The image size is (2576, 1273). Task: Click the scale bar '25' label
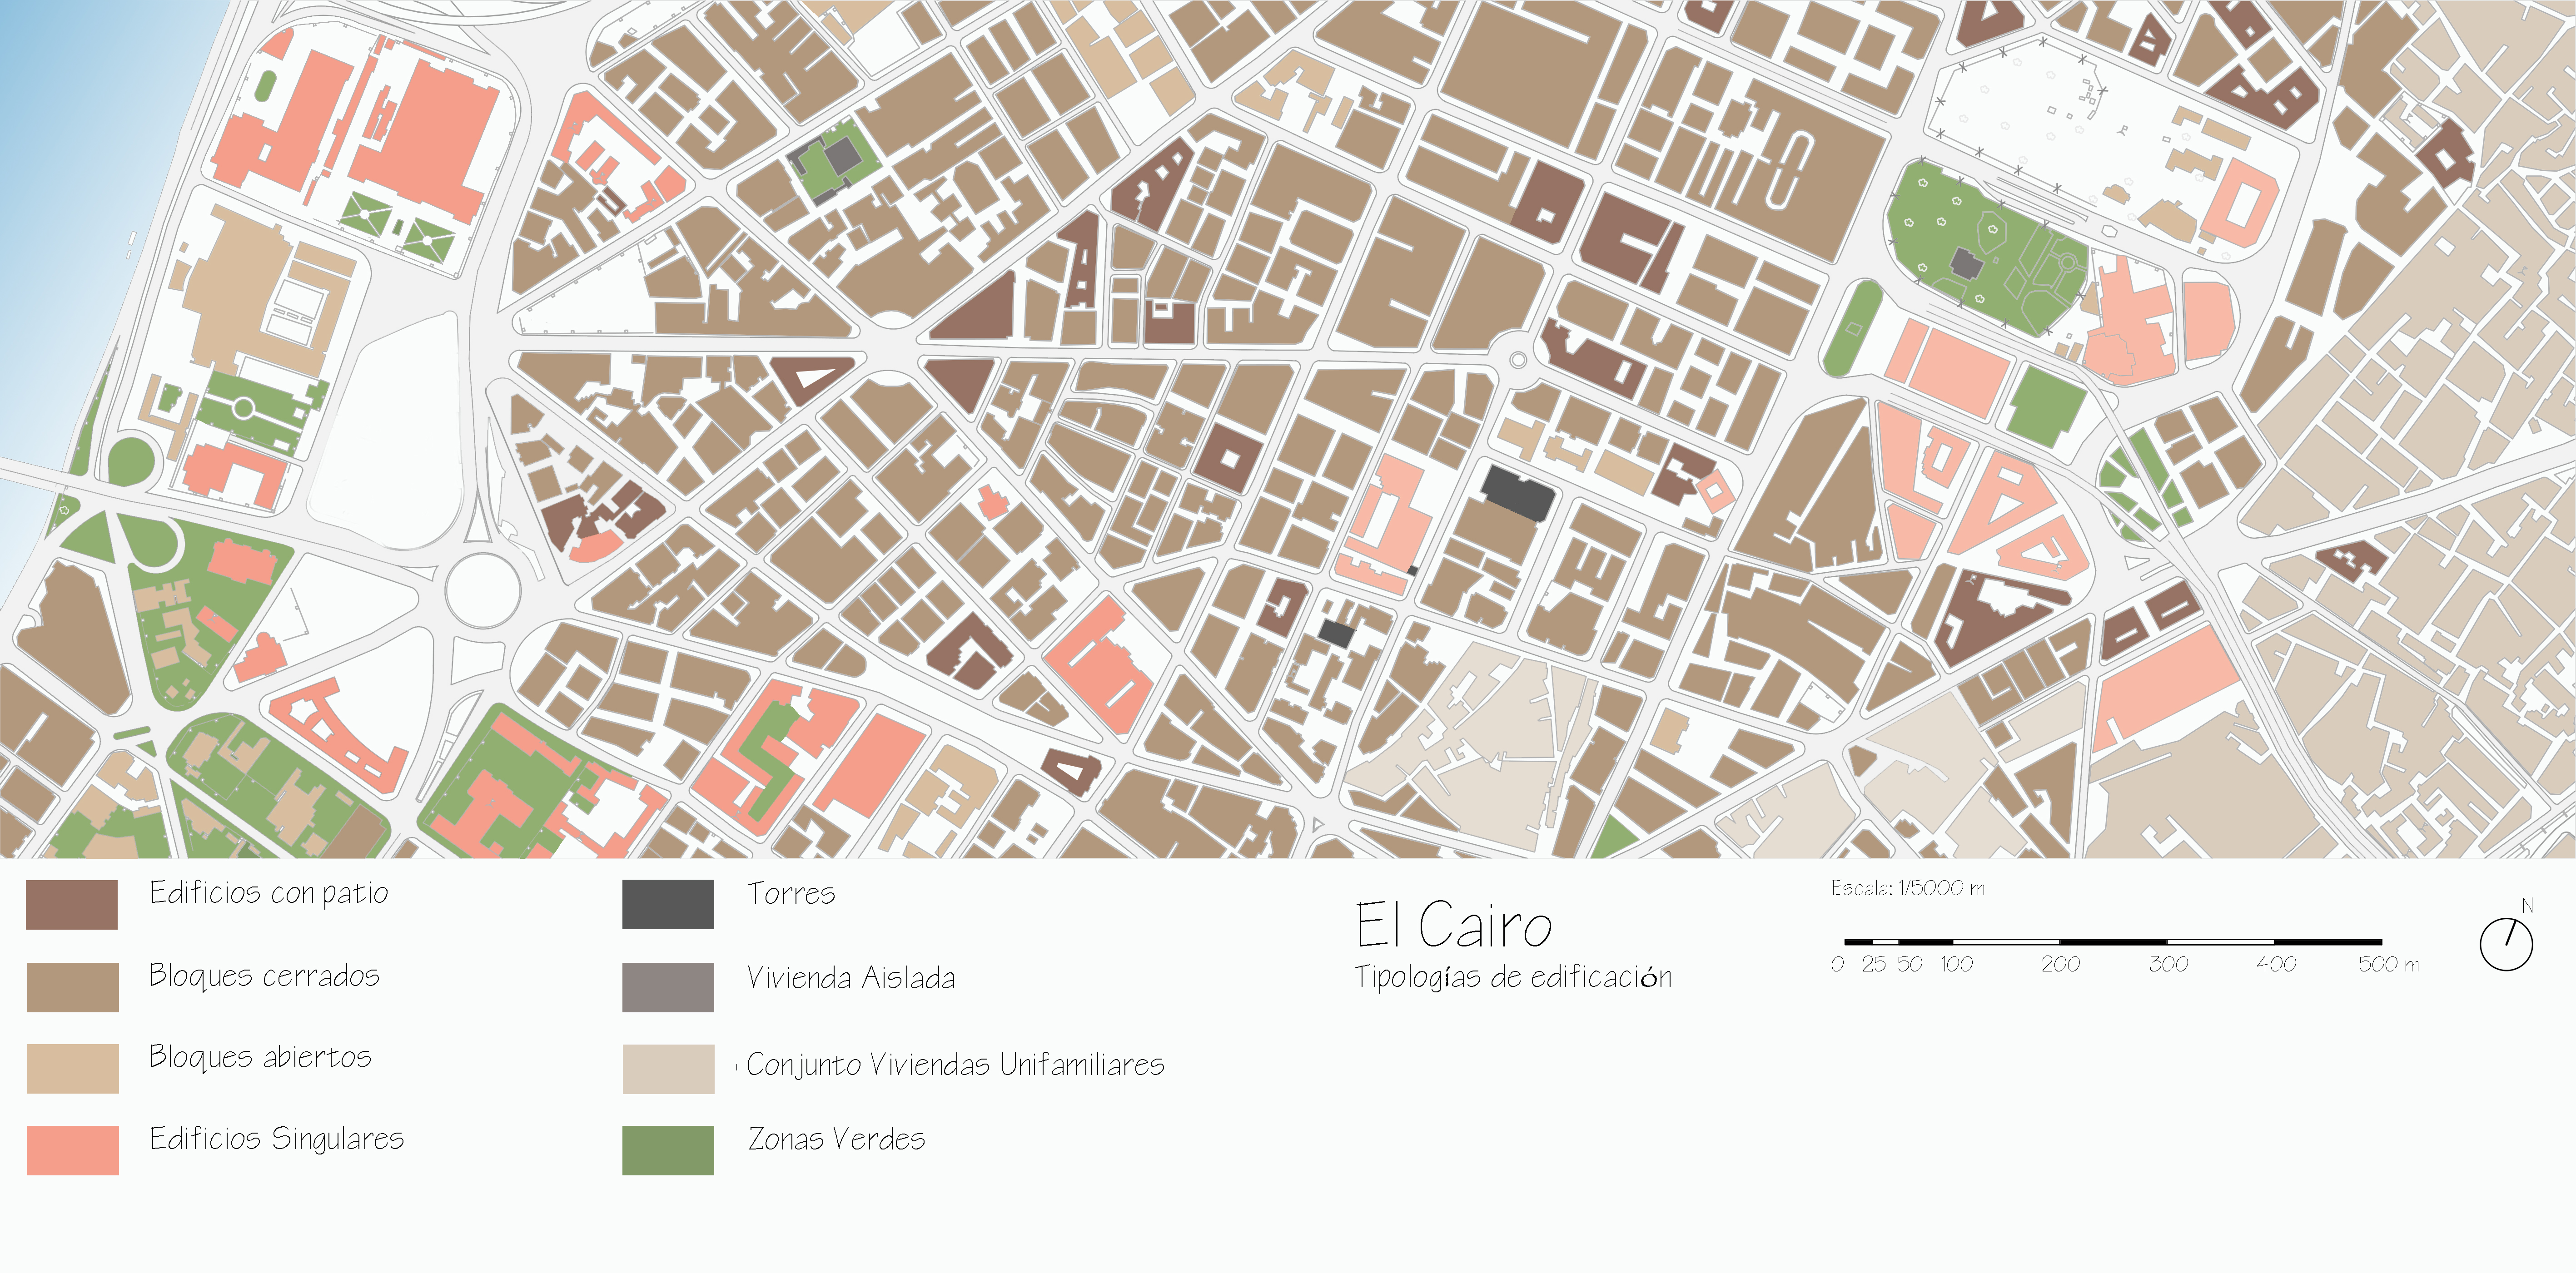1874,964
